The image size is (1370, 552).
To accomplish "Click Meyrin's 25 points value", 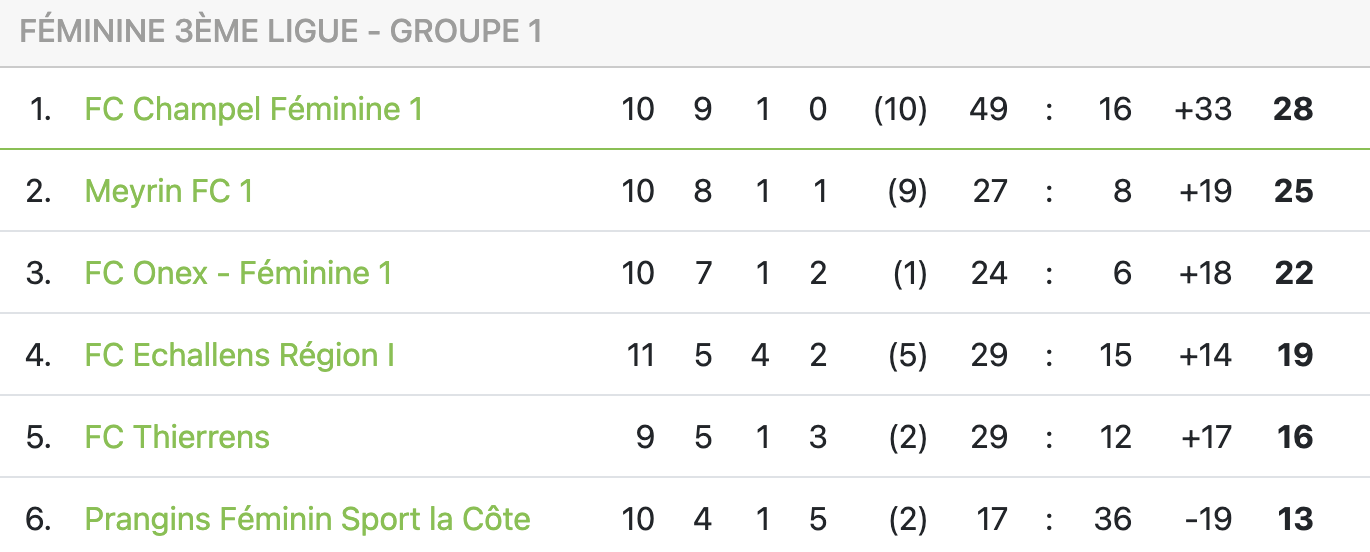I will pos(1293,191).
